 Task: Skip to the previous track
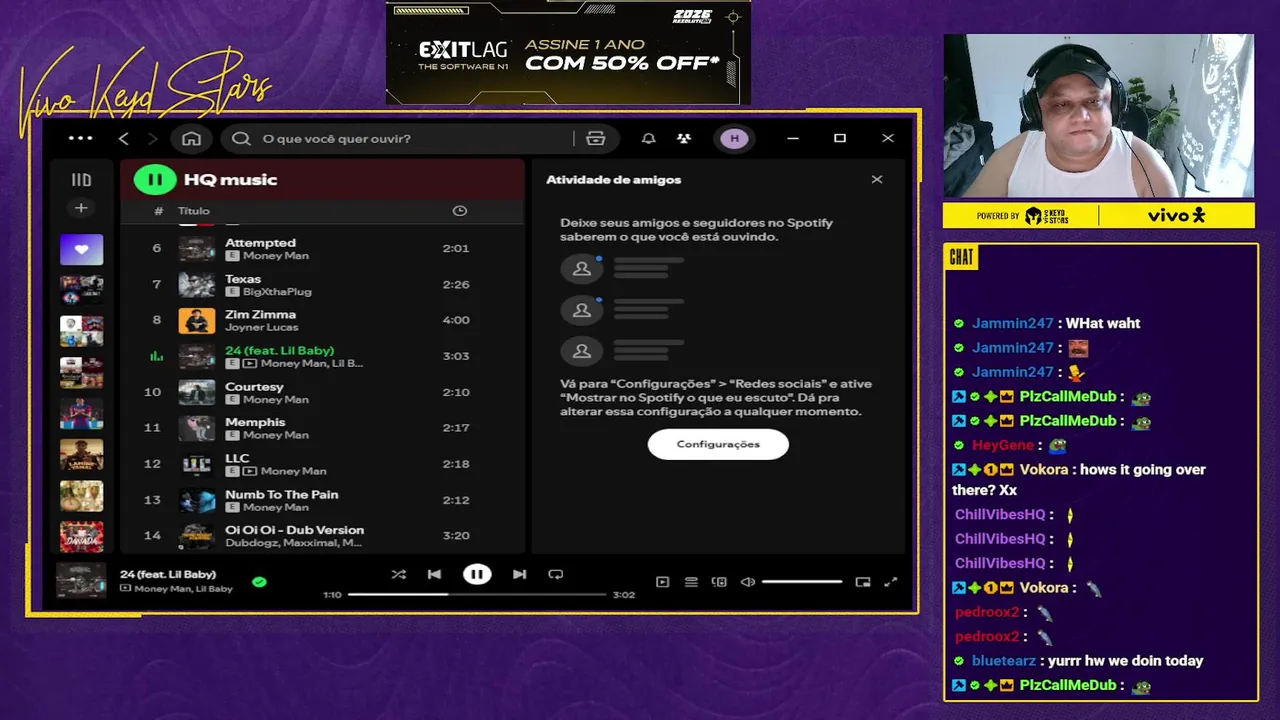click(434, 574)
